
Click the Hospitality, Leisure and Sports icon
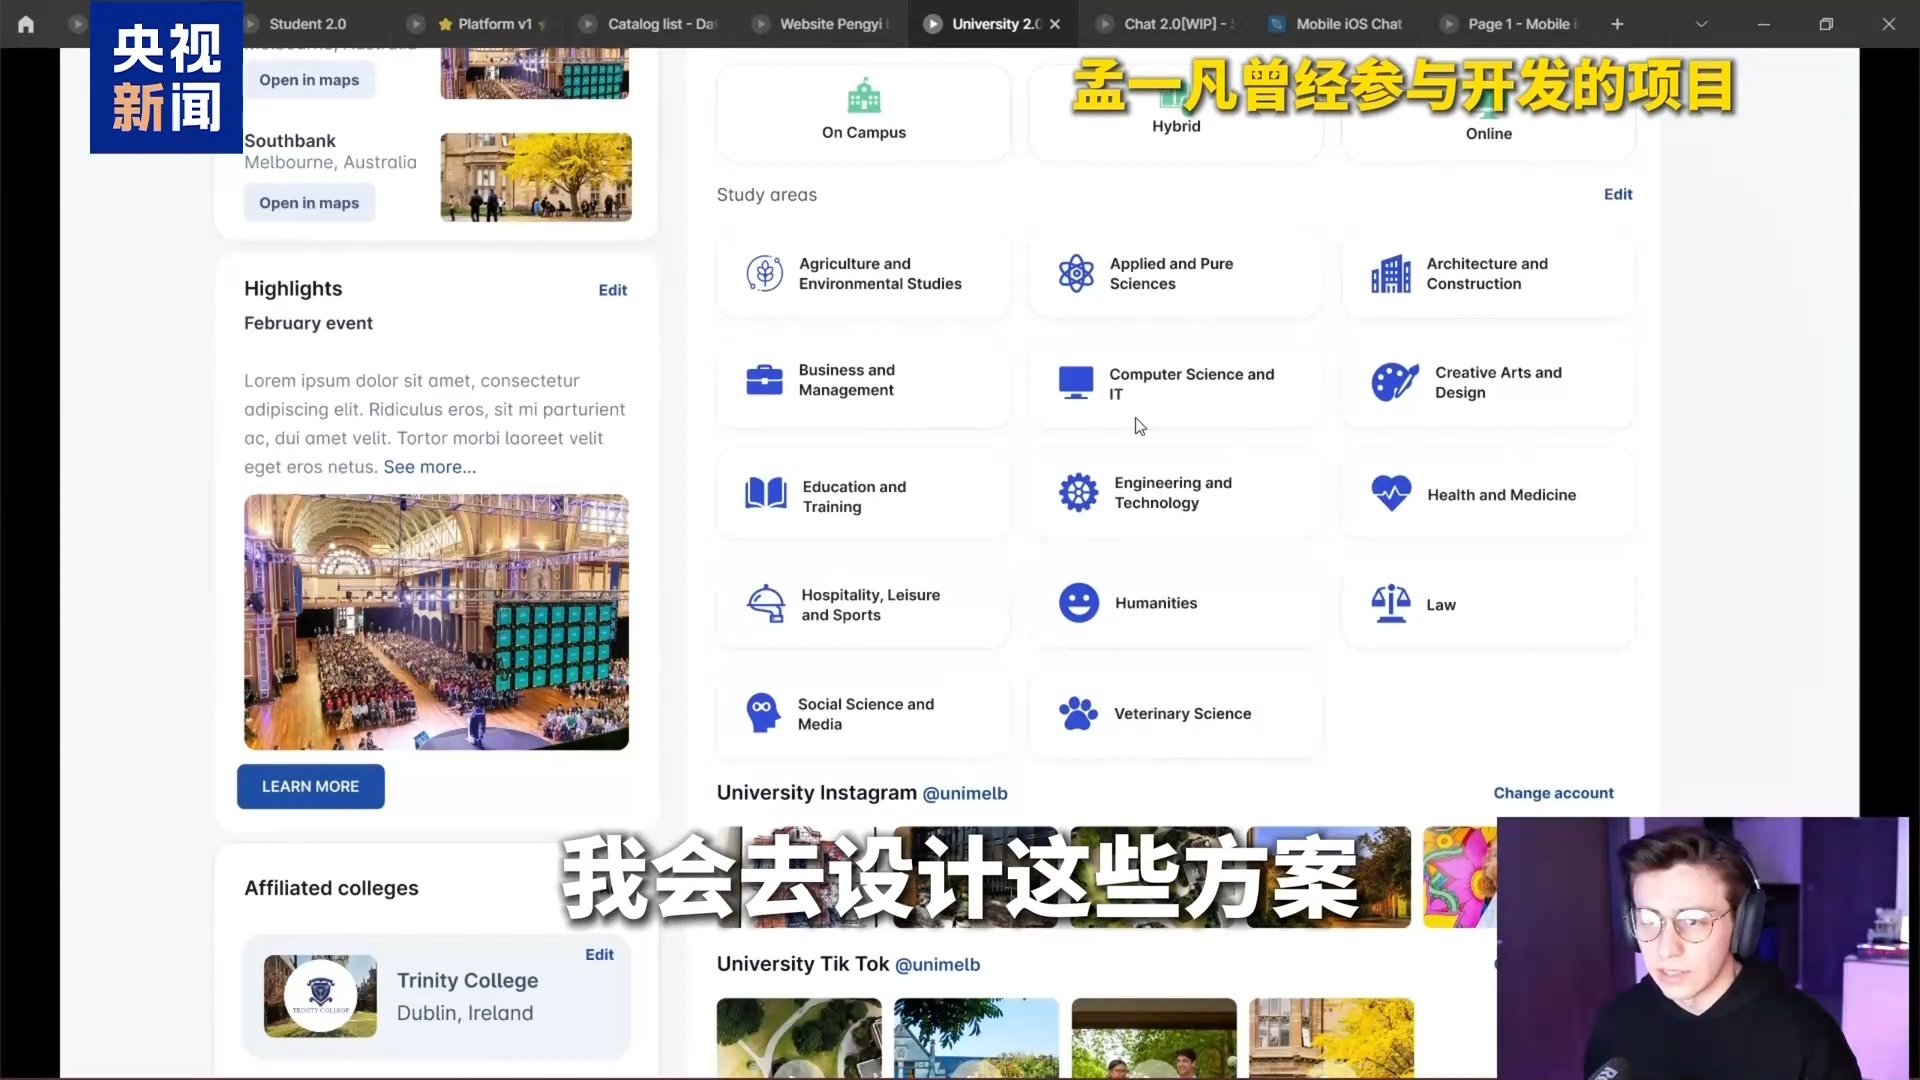[766, 603]
